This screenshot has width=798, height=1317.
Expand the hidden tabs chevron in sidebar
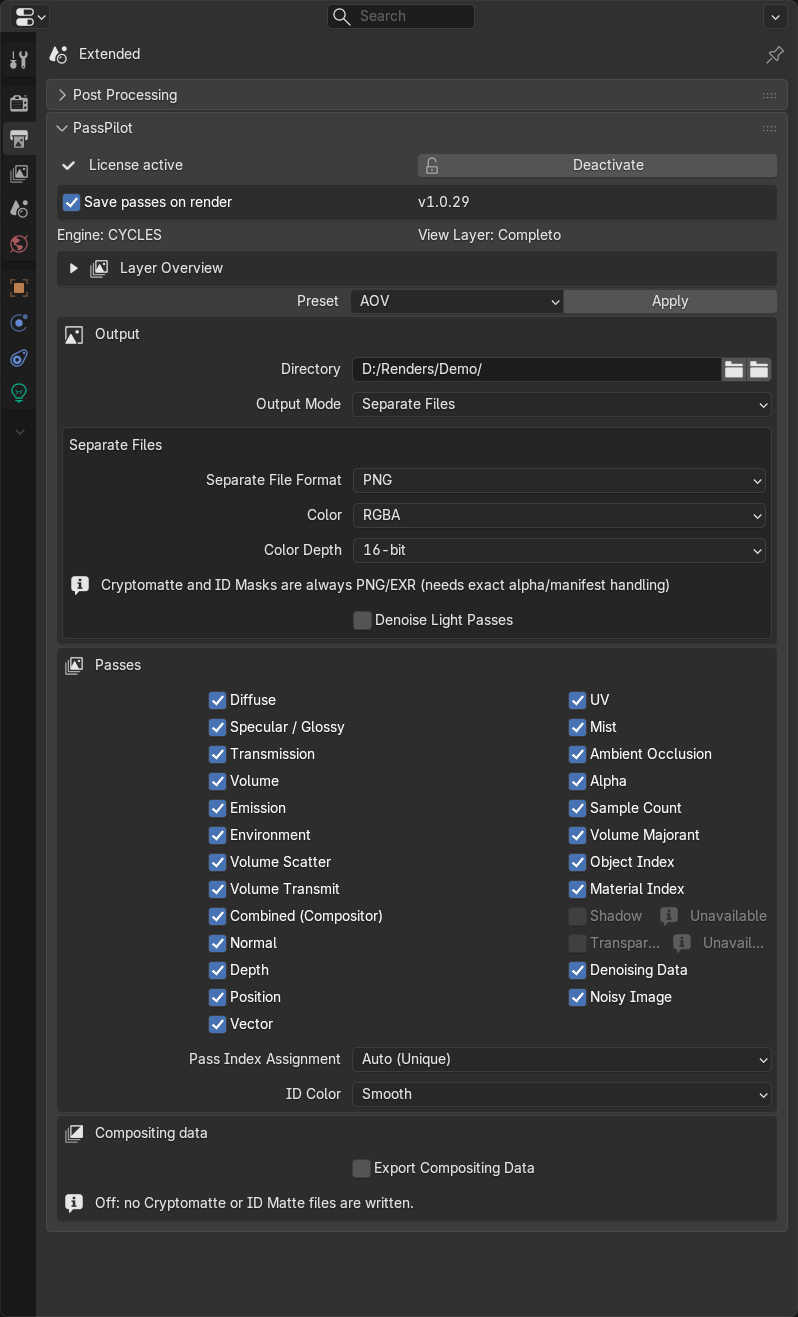(x=18, y=431)
